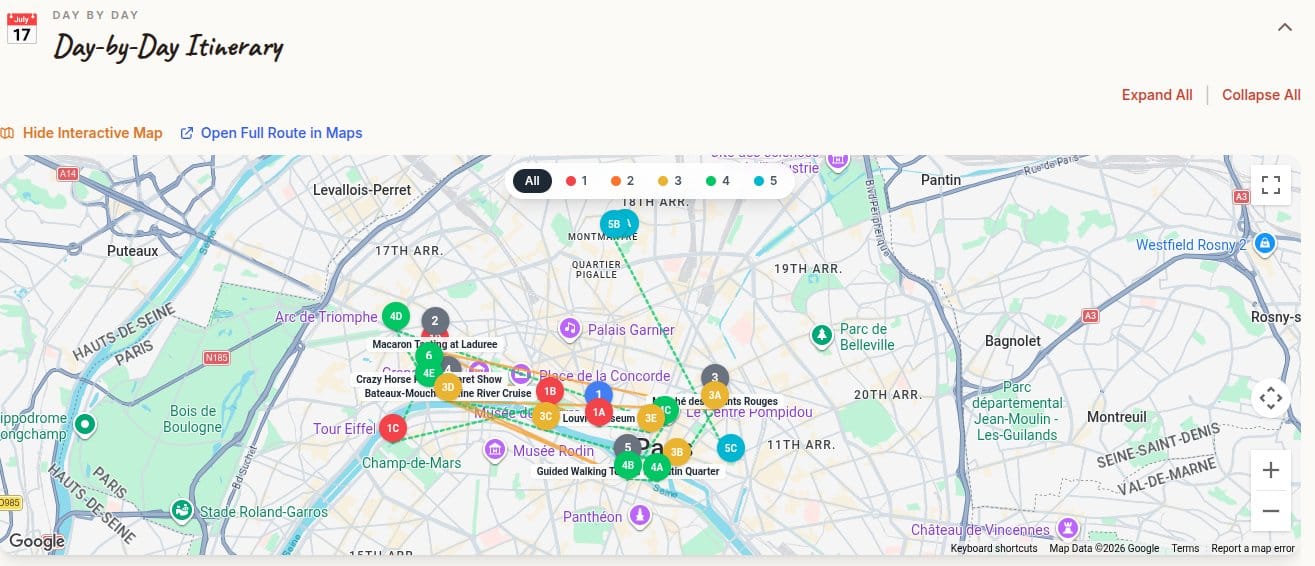
Task: Open Keyboard shortcuts link
Action: pos(994,548)
